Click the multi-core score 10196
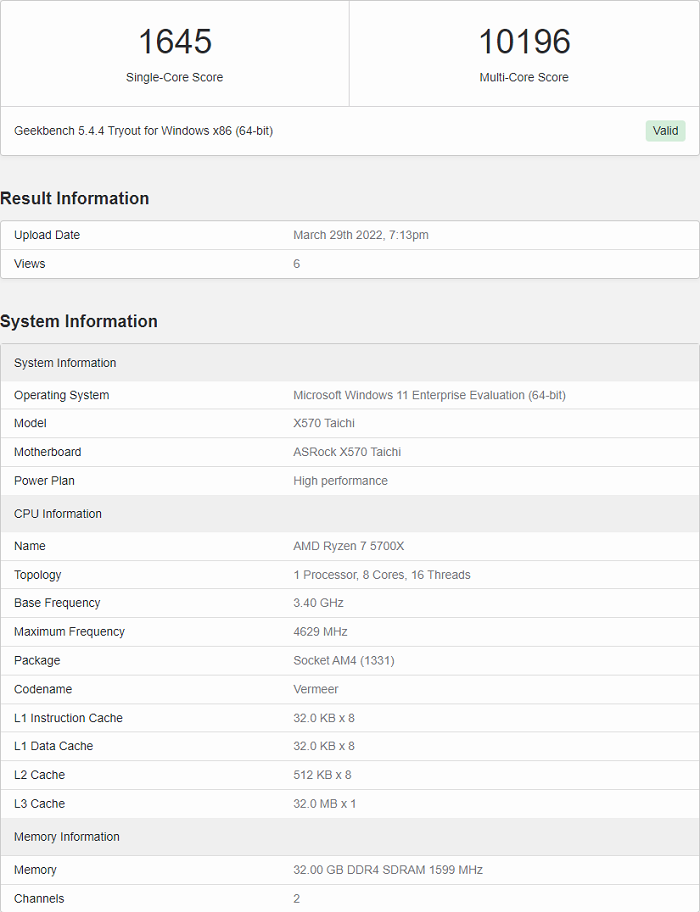The height and width of the screenshot is (912, 700). click(x=524, y=42)
